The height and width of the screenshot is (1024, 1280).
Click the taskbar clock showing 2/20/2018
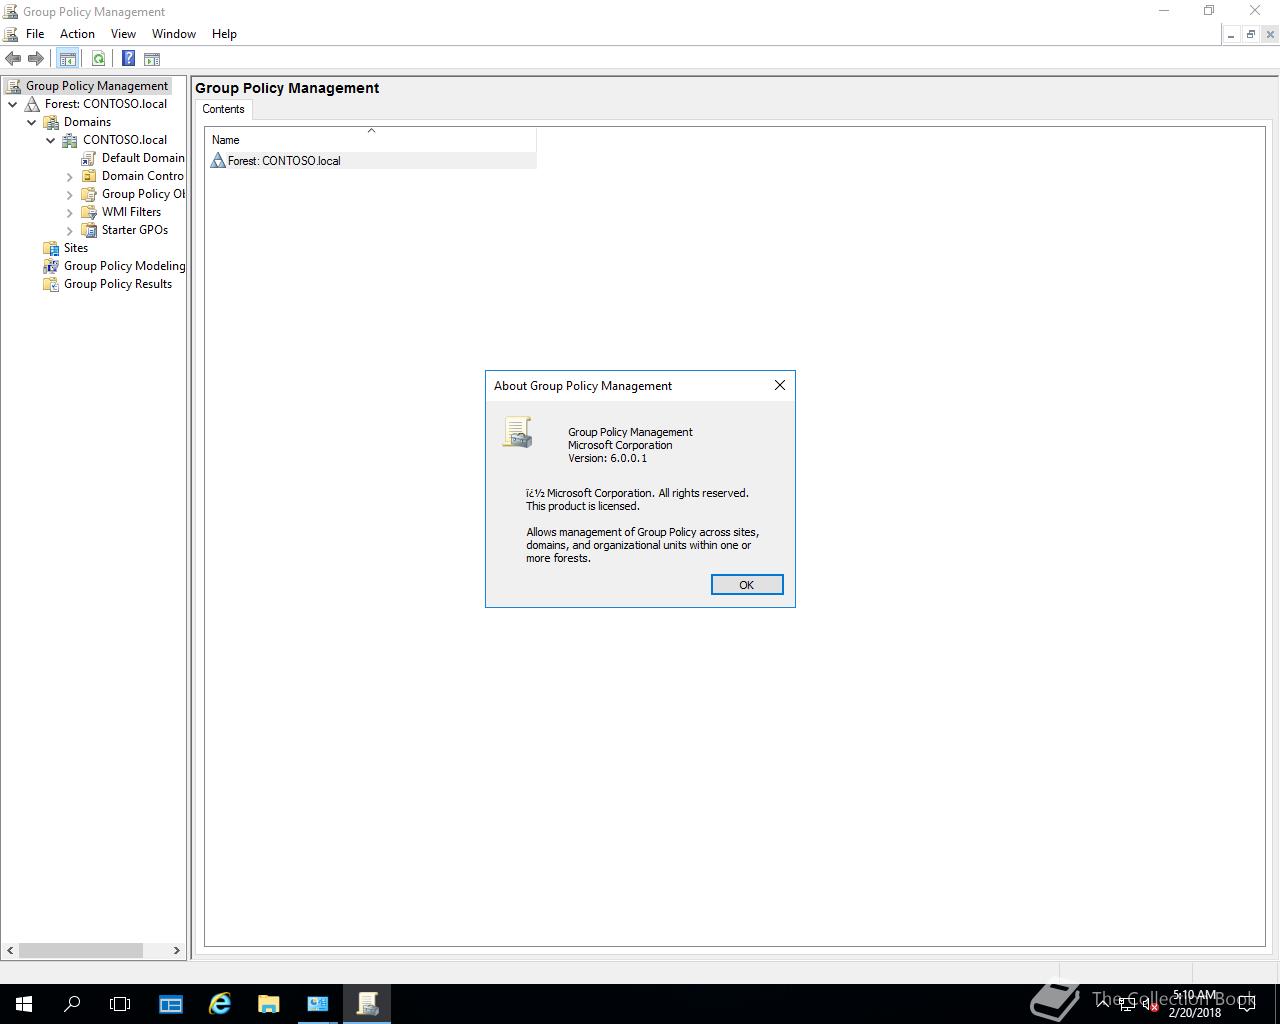pos(1194,1004)
